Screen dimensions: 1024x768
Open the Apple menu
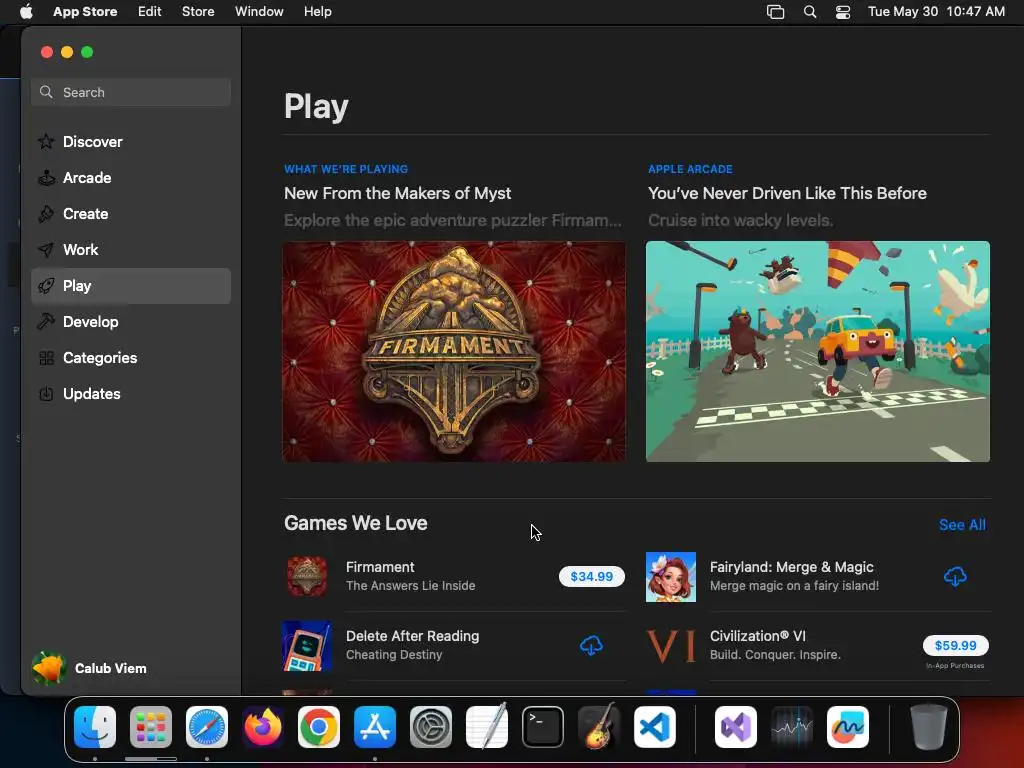(26, 12)
